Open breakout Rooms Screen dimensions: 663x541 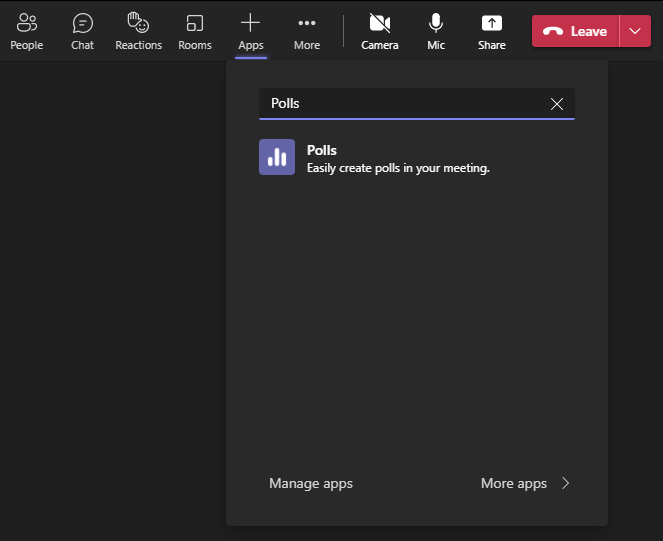(195, 31)
